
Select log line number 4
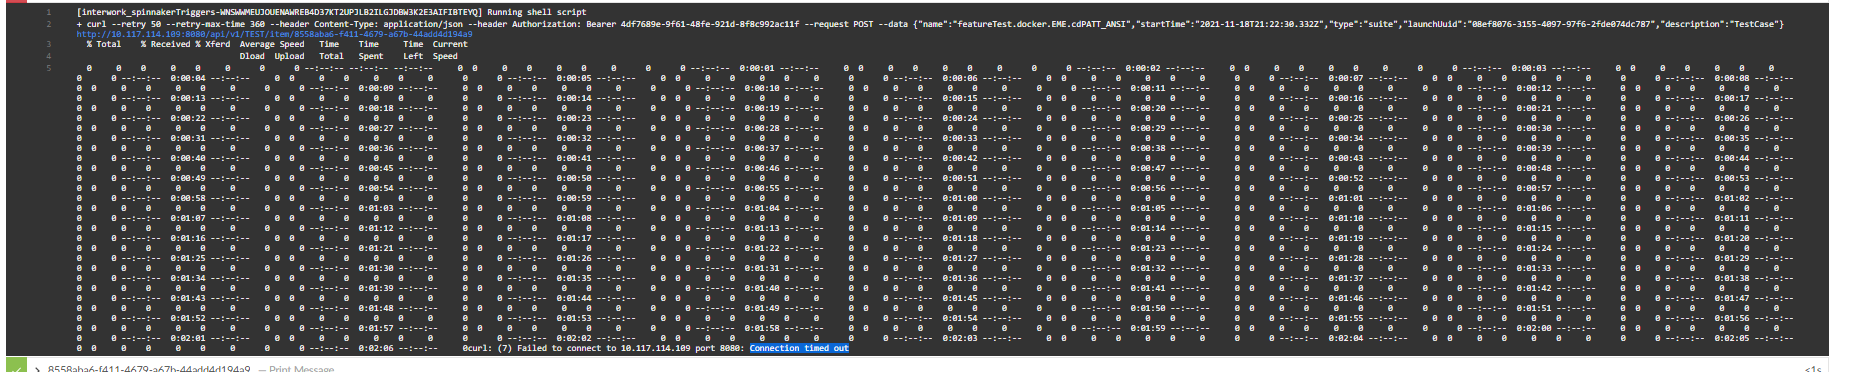click(x=48, y=56)
